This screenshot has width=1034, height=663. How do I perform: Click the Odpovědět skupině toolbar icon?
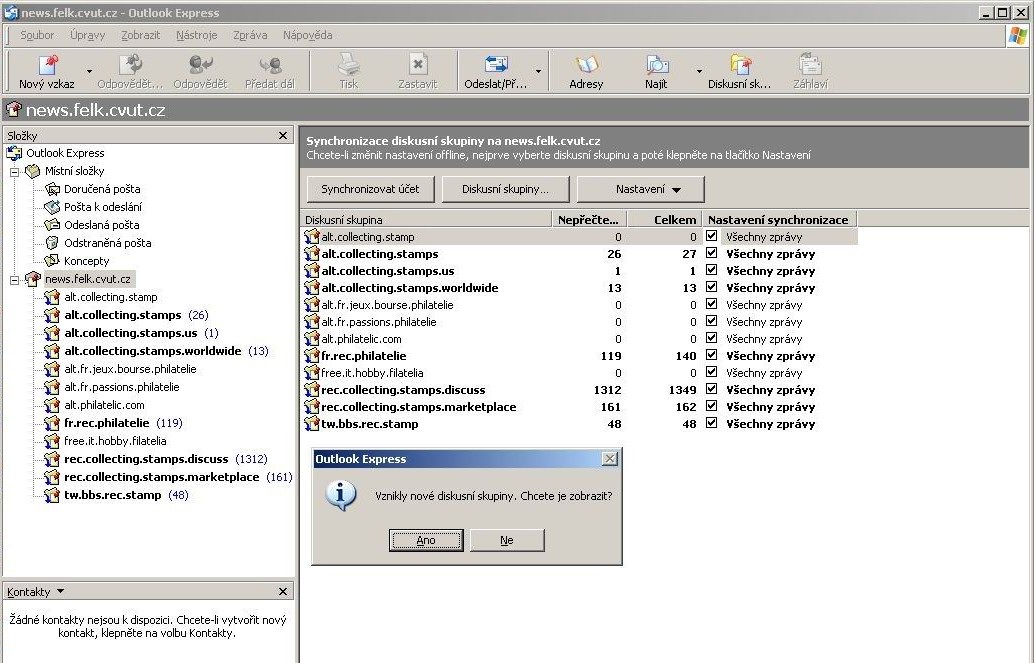(x=130, y=65)
